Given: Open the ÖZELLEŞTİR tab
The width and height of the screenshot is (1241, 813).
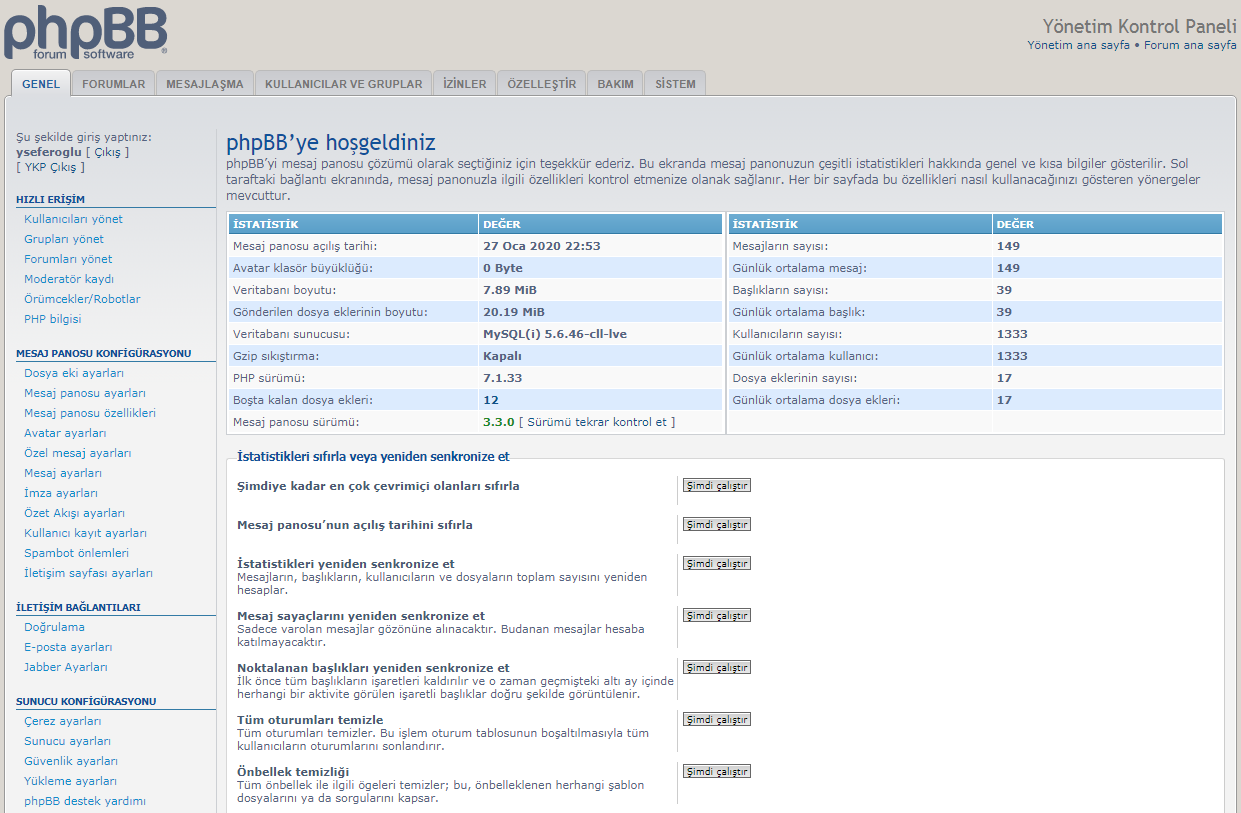Looking at the screenshot, I should (x=542, y=84).
